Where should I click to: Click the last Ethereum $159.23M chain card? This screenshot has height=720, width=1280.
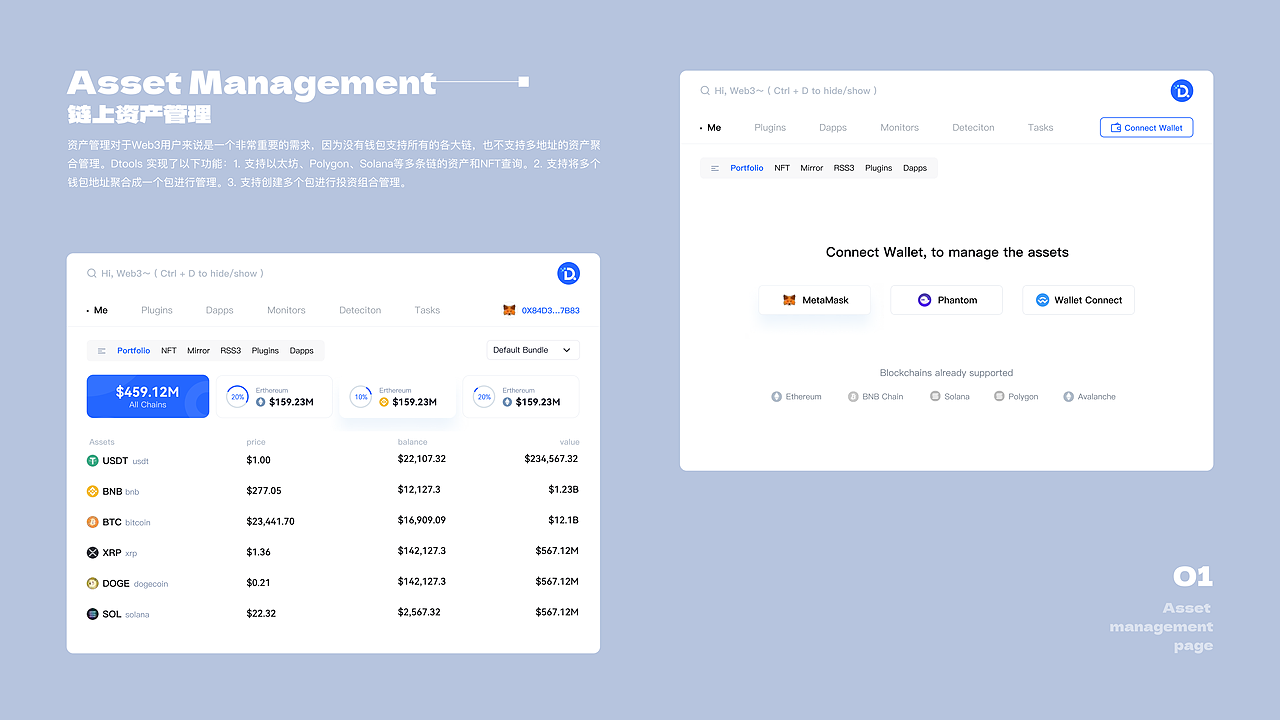[521, 397]
